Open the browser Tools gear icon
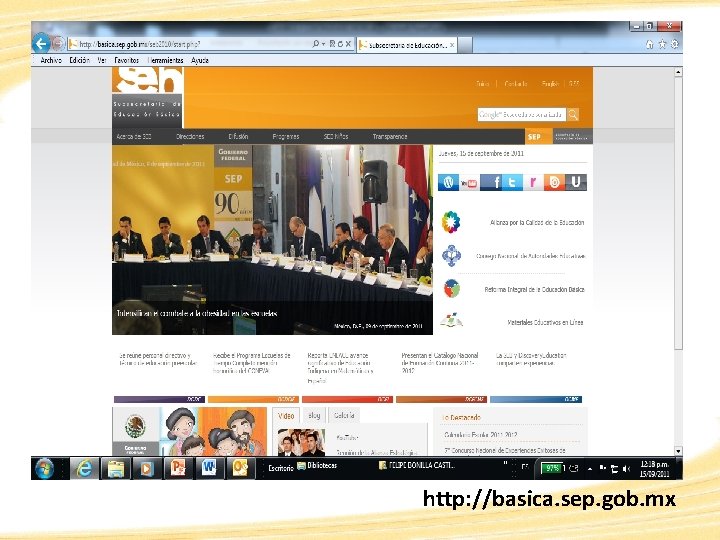Screen dimensions: 720x540 (x=675, y=45)
